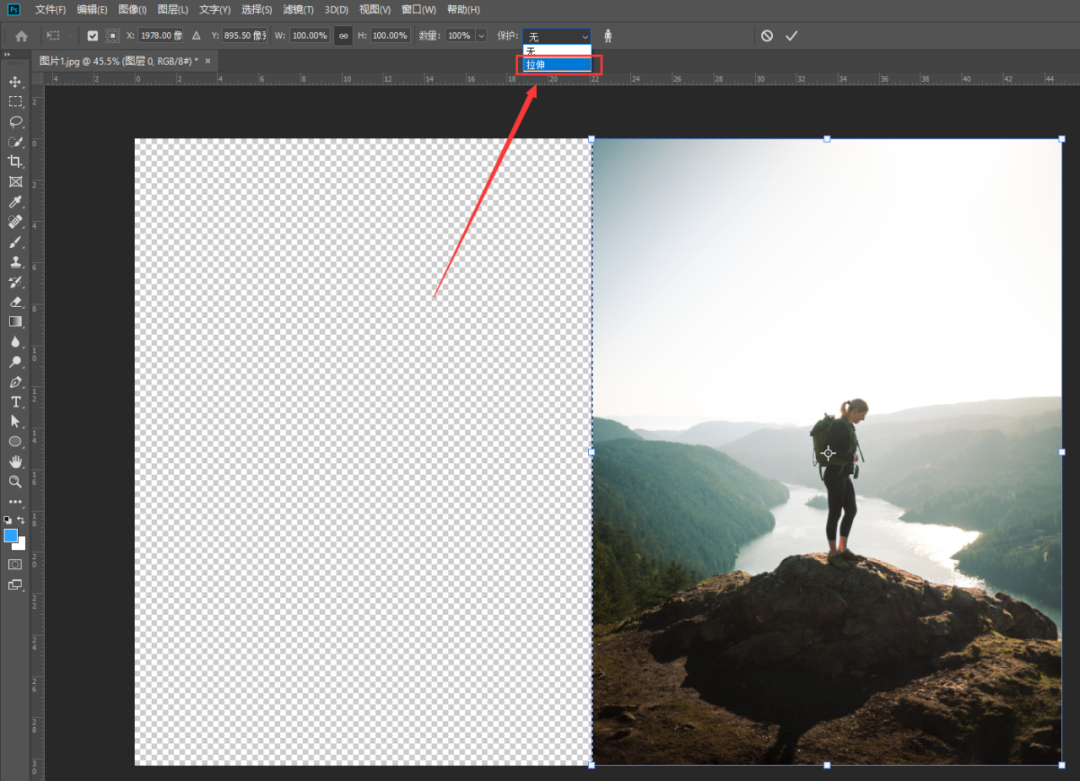Click the Photoshop Ps logo

click(13, 10)
